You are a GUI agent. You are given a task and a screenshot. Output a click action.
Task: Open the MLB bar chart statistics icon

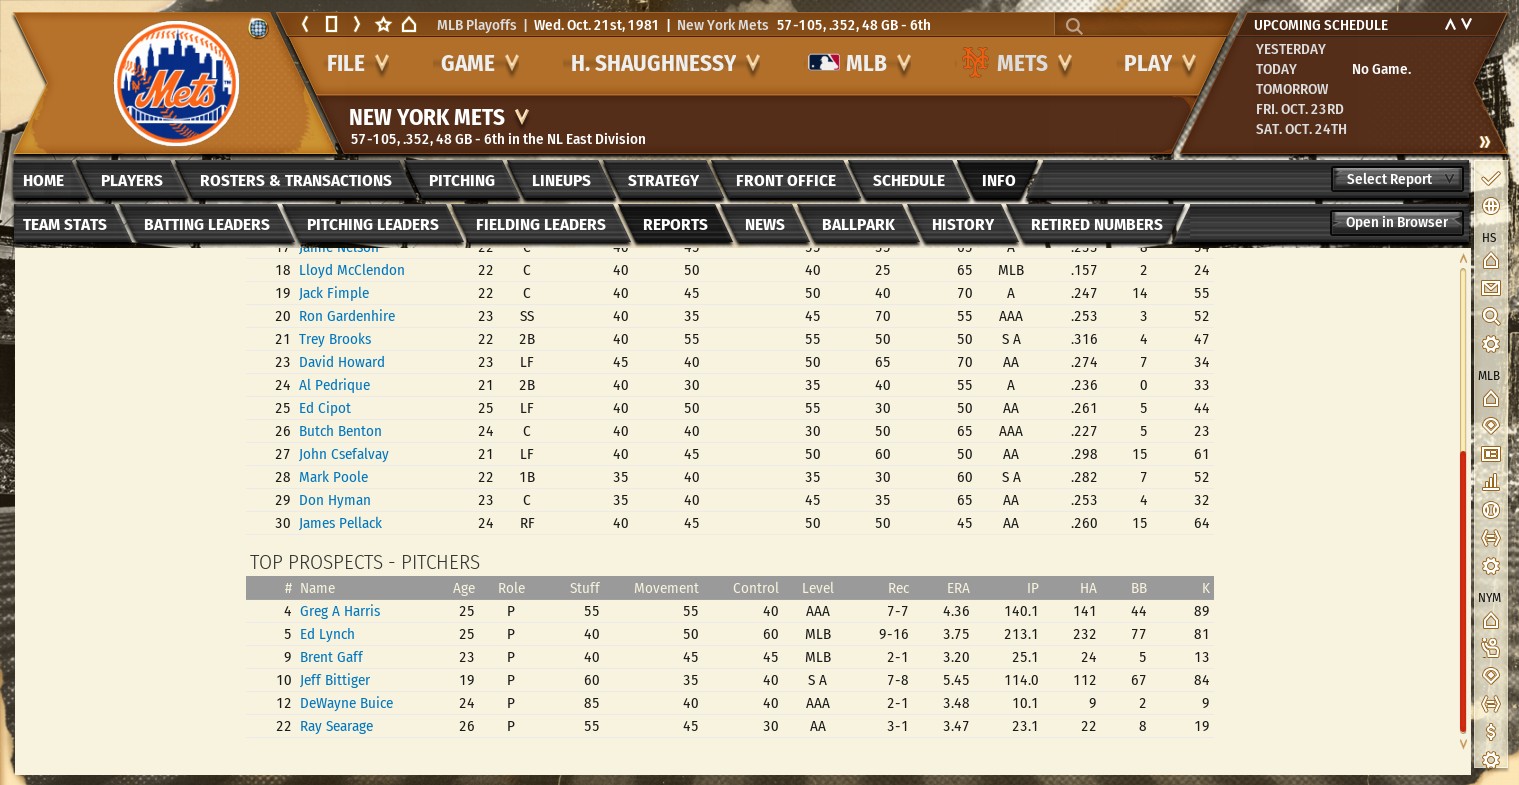tap(1490, 482)
